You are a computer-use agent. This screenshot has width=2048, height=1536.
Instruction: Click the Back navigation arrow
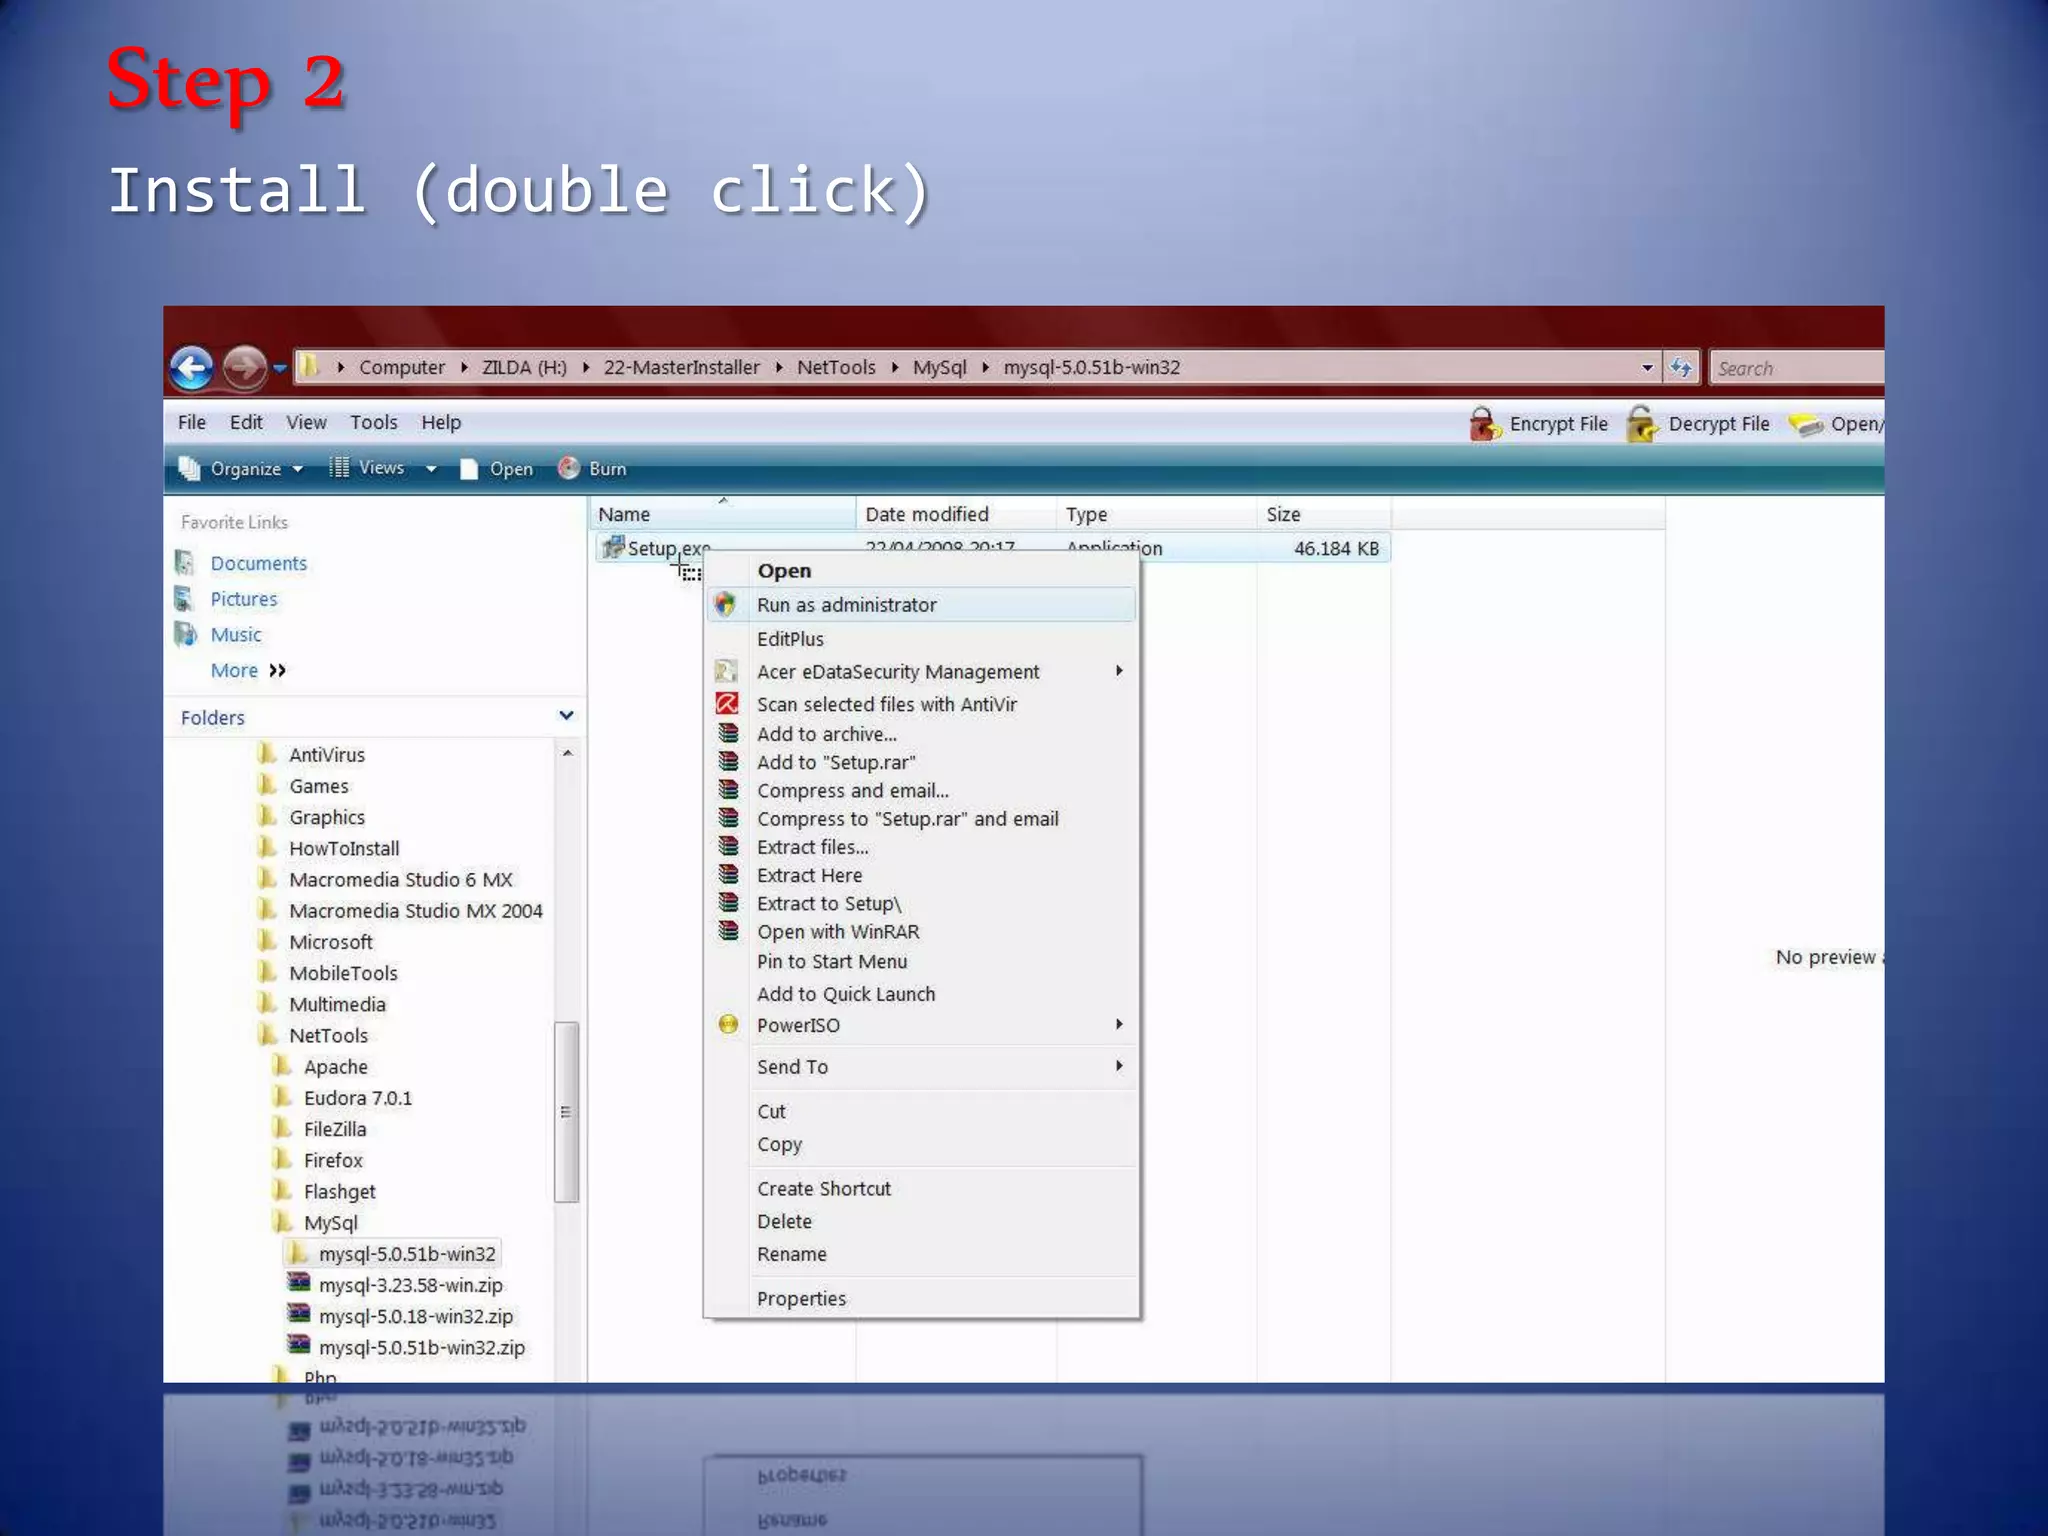(191, 368)
